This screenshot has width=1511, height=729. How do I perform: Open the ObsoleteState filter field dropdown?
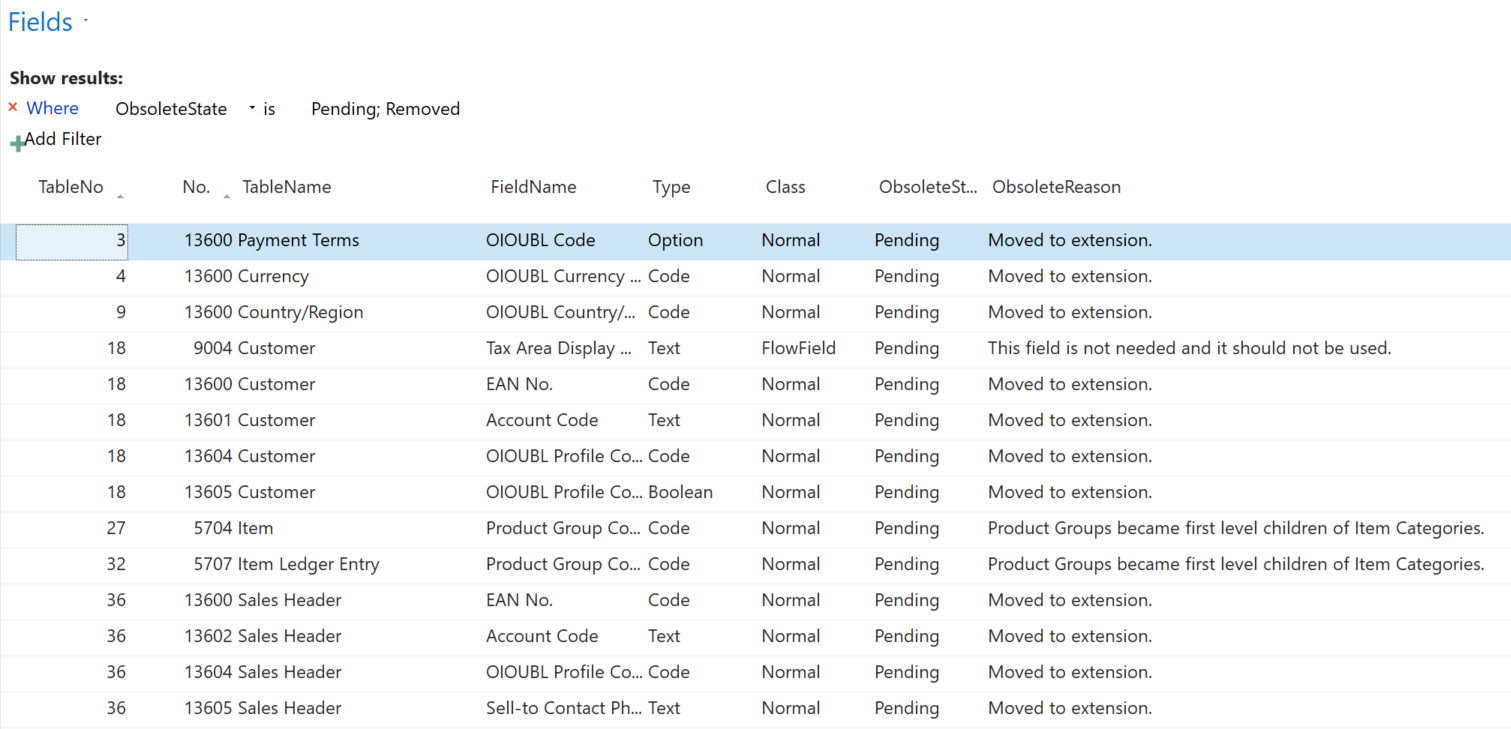coord(252,109)
